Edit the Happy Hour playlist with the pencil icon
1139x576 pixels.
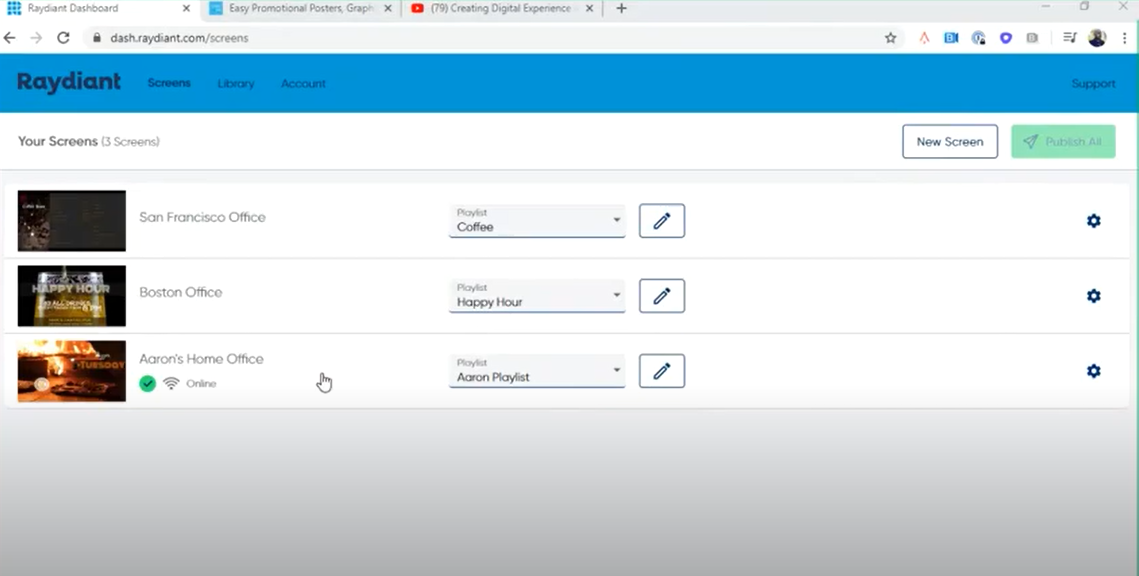[x=661, y=295]
